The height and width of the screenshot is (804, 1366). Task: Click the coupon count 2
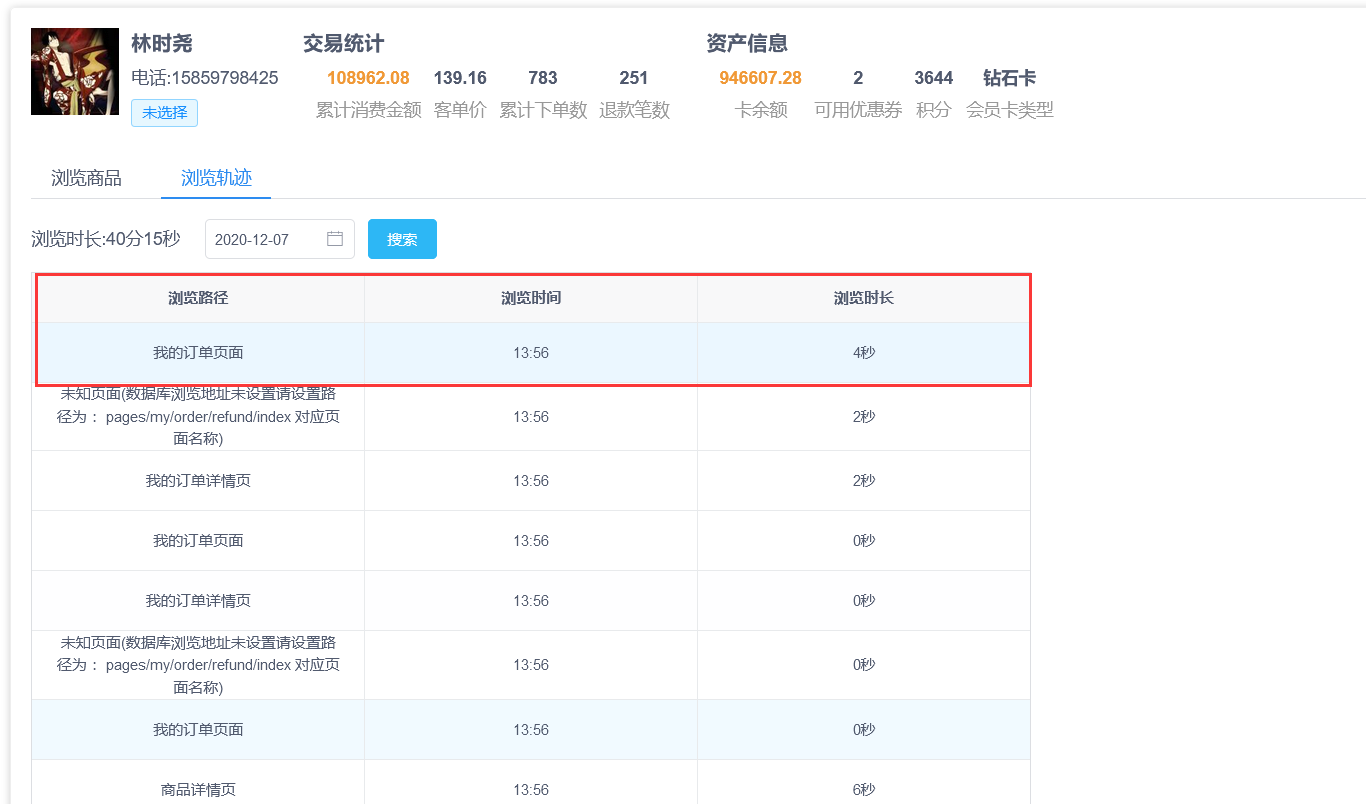pyautogui.click(x=858, y=78)
